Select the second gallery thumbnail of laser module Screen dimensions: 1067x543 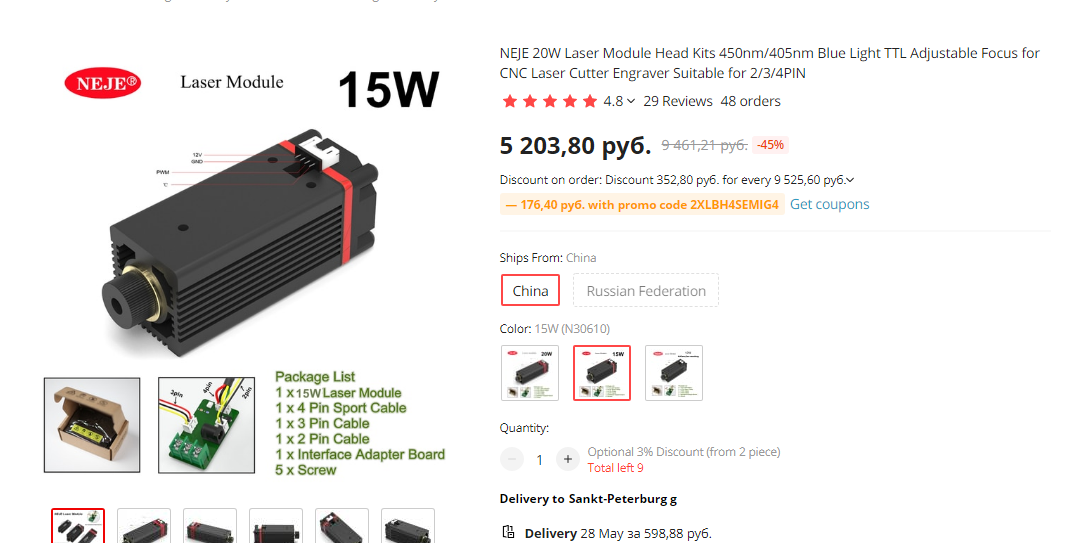[x=144, y=525]
